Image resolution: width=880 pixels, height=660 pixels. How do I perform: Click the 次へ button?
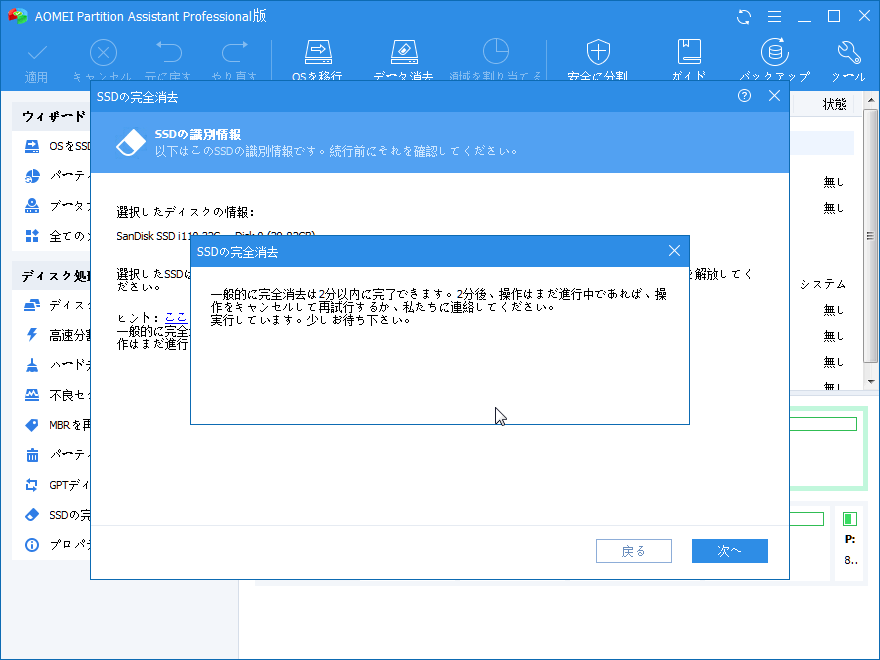tap(730, 551)
